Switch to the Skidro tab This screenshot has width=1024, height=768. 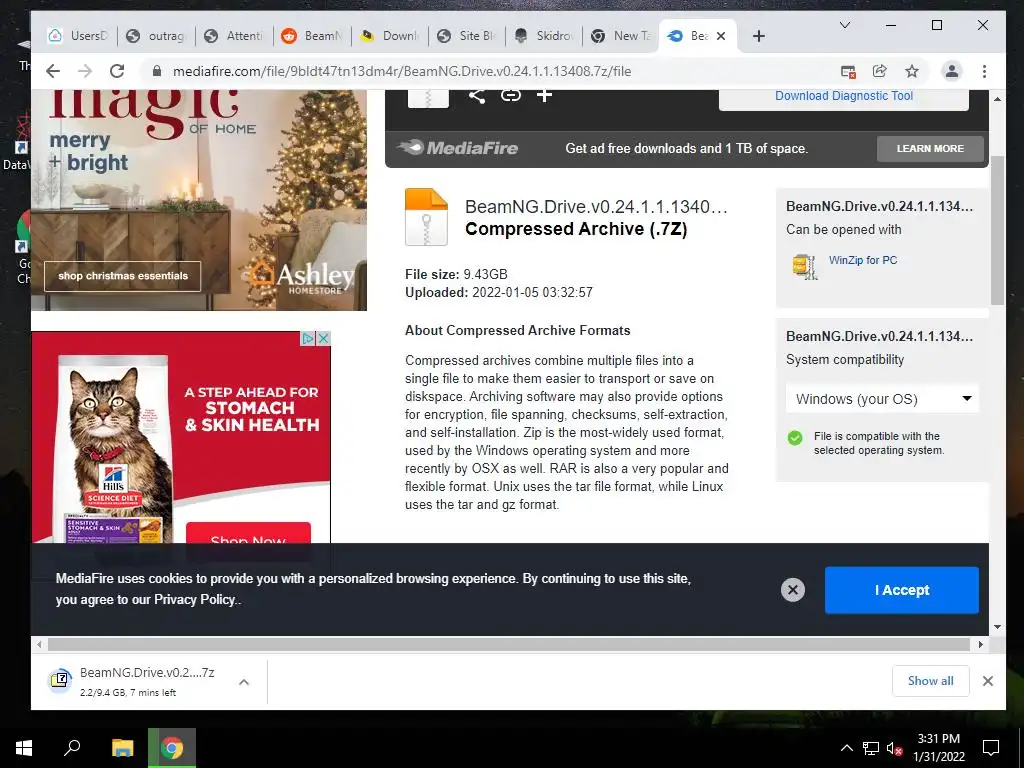[x=545, y=36]
